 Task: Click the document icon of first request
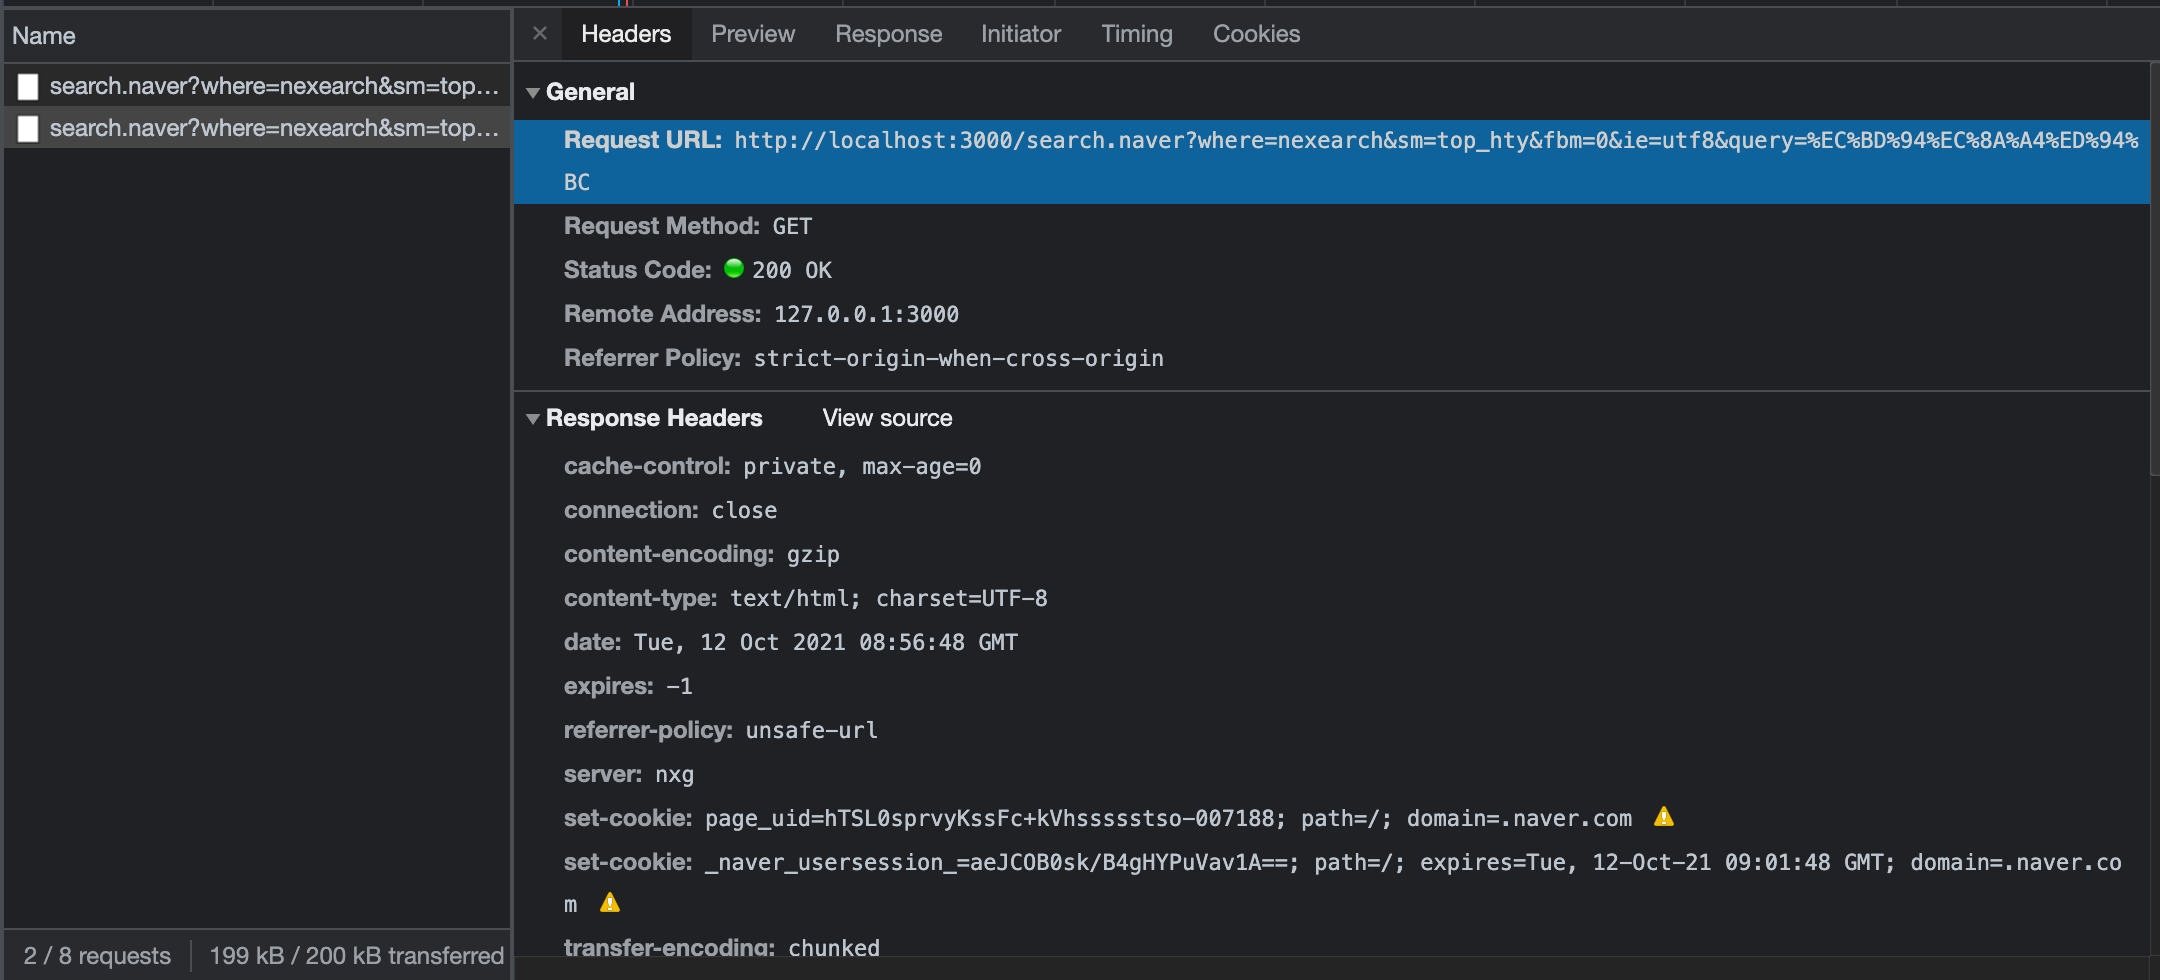pyautogui.click(x=28, y=87)
